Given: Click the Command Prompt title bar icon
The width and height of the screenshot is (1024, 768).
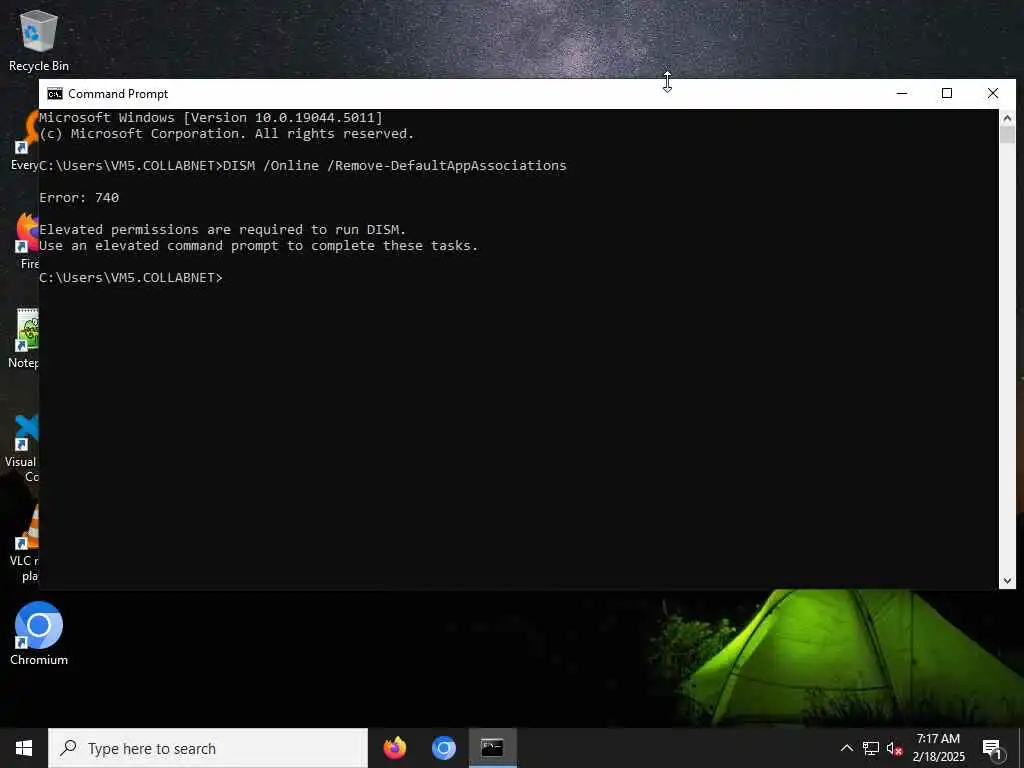Looking at the screenshot, I should (55, 94).
